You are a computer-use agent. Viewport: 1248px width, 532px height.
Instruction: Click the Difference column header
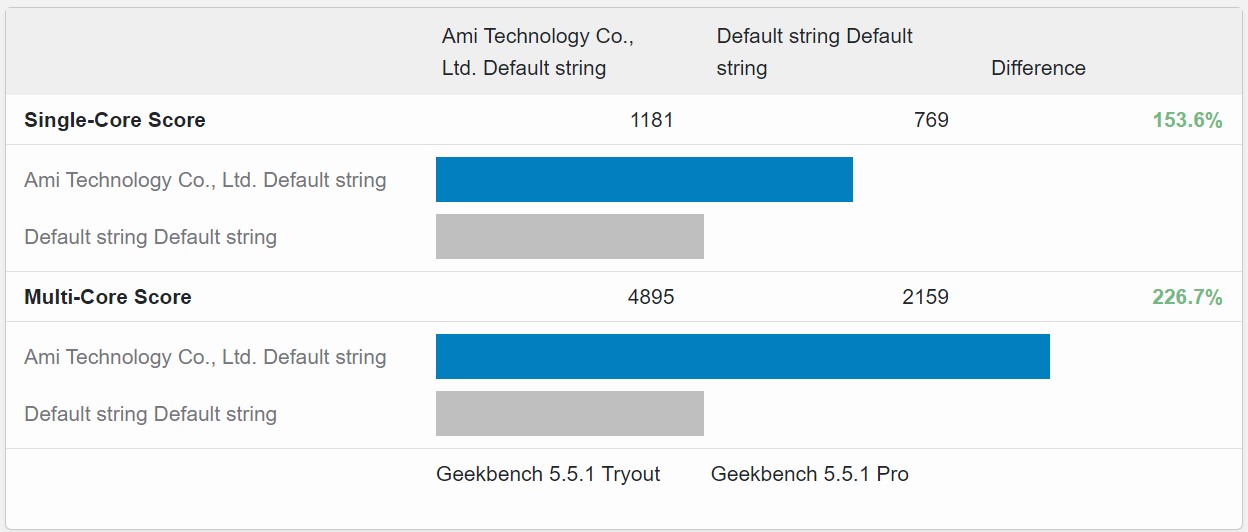point(1038,68)
